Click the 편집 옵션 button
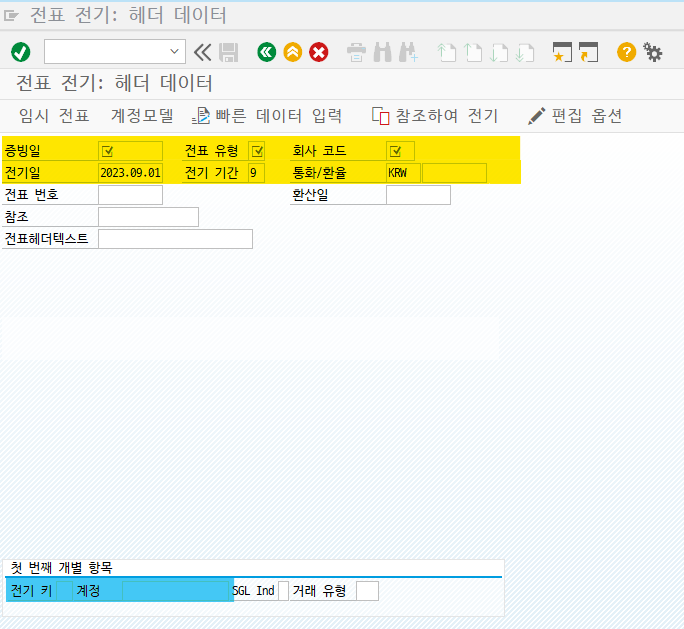 [575, 116]
